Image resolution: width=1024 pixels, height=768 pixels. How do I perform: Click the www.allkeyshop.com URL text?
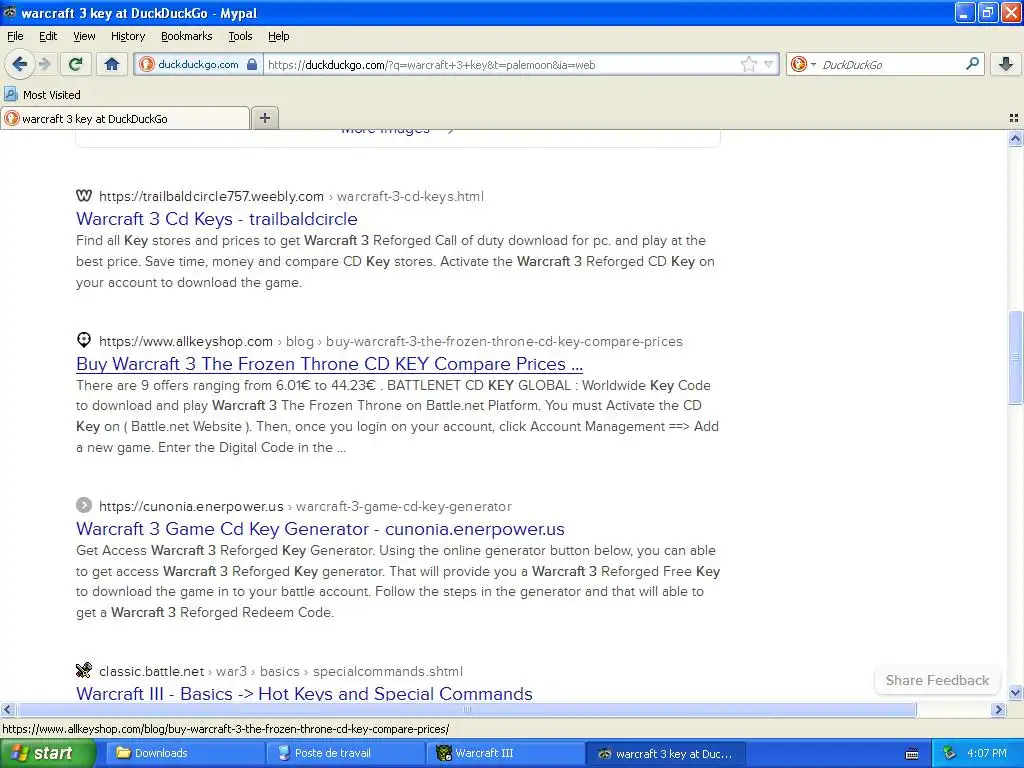[x=185, y=342]
